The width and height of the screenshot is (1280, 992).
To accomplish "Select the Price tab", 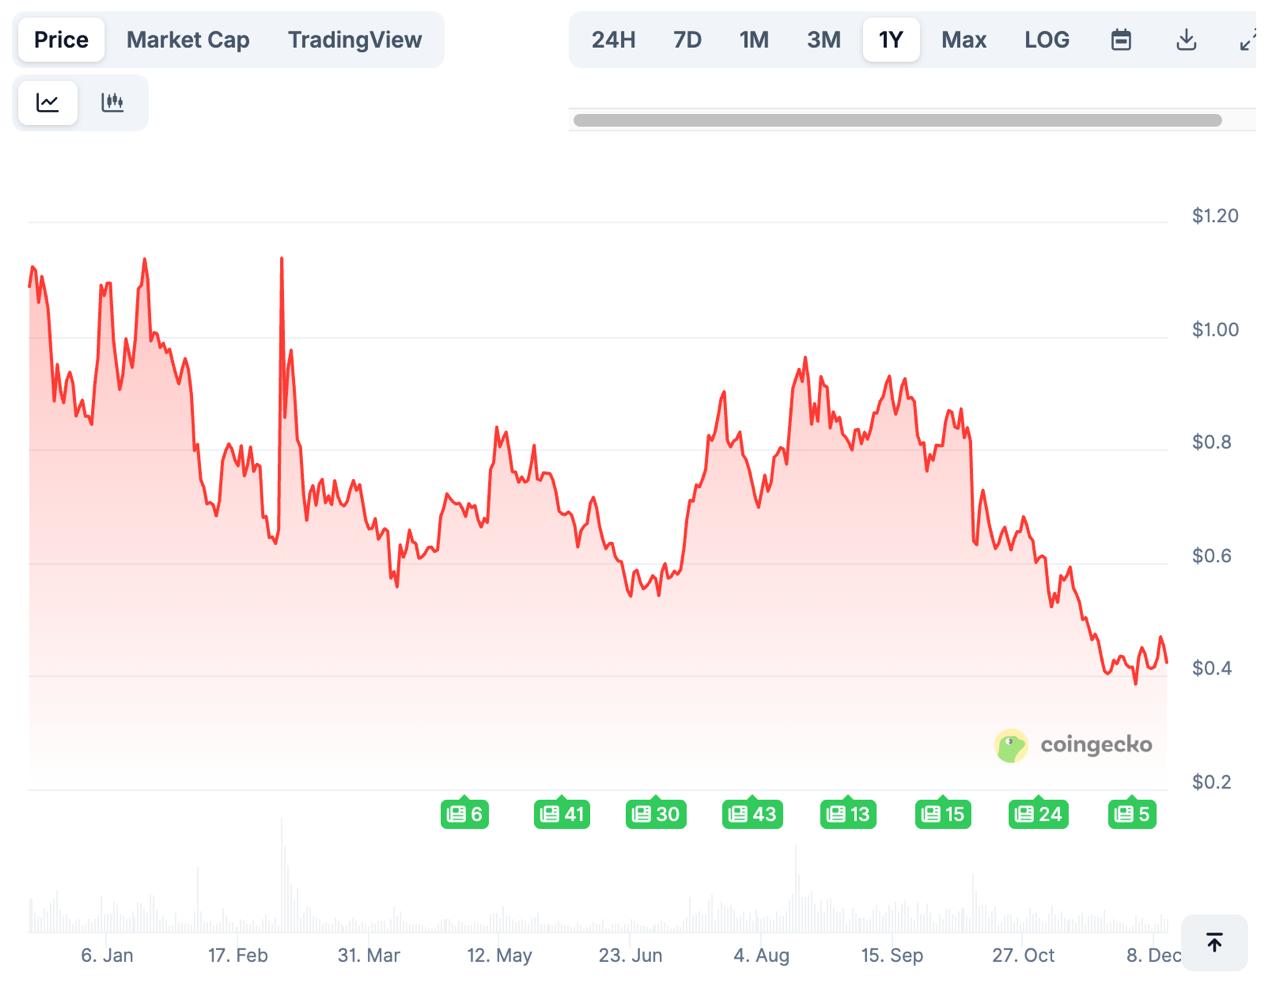I will (60, 40).
